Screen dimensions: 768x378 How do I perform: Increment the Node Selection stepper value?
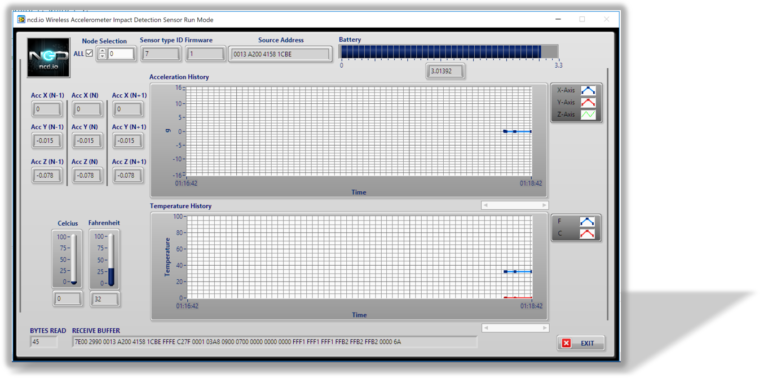(x=102, y=51)
